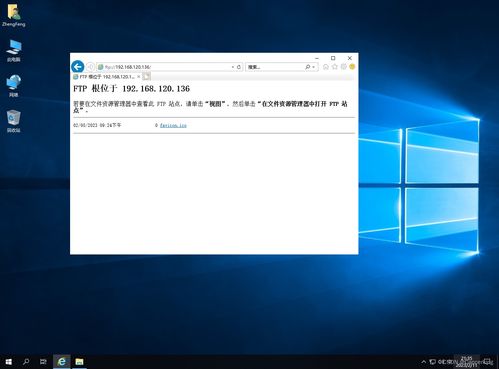Viewport: 499px width, 369px height.
Task: Open Favorites star icon
Action: pyautogui.click(x=335, y=67)
